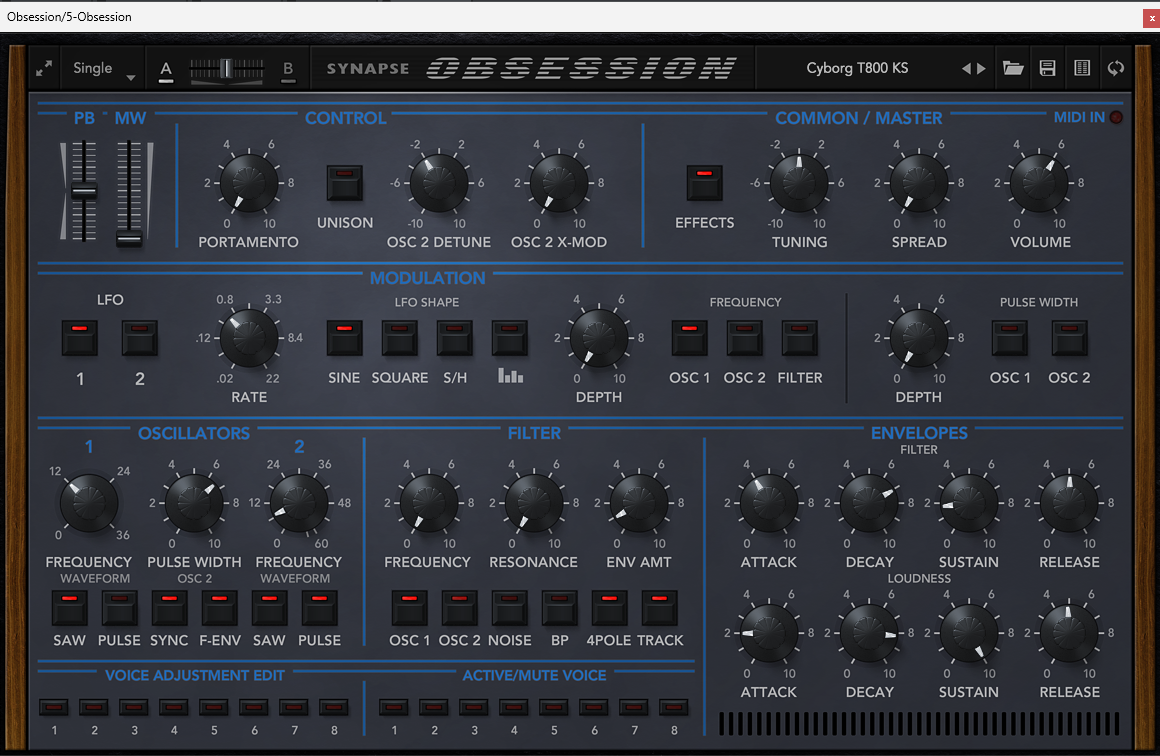Click the frequency modulation Depth knob
Screen dimensions: 1160x756
click(x=598, y=338)
